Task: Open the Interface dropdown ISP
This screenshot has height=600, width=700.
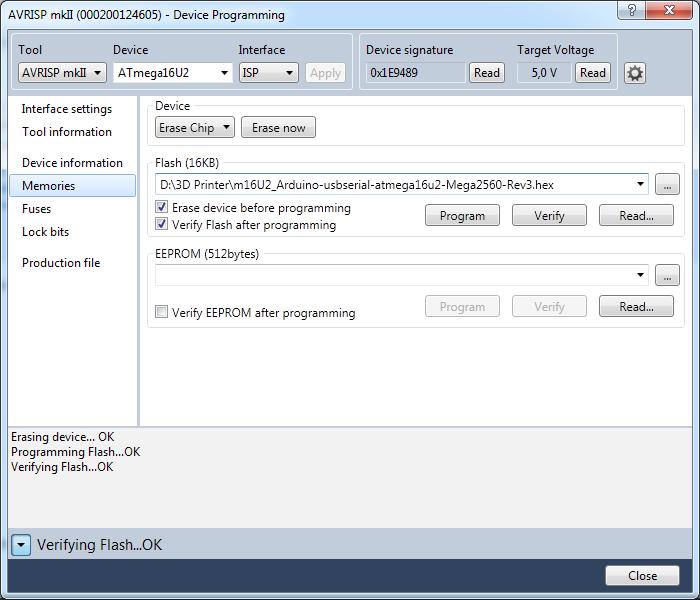Action: point(269,73)
